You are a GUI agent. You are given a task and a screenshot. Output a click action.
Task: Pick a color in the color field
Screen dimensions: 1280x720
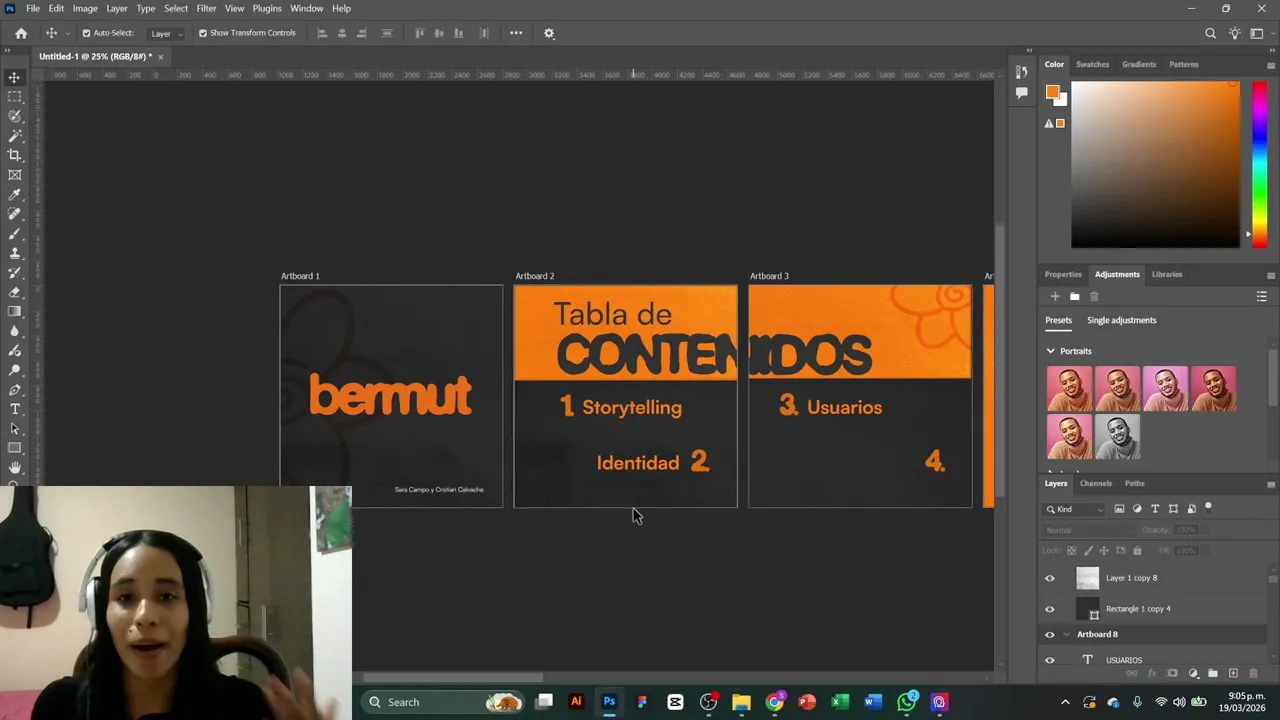1155,164
